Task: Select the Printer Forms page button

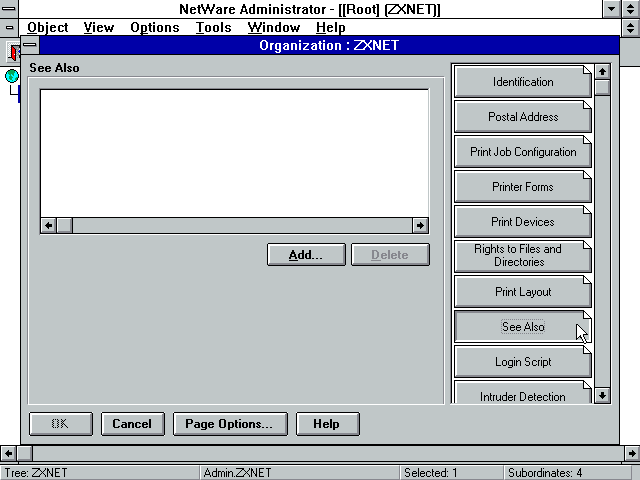Action: 522,187
